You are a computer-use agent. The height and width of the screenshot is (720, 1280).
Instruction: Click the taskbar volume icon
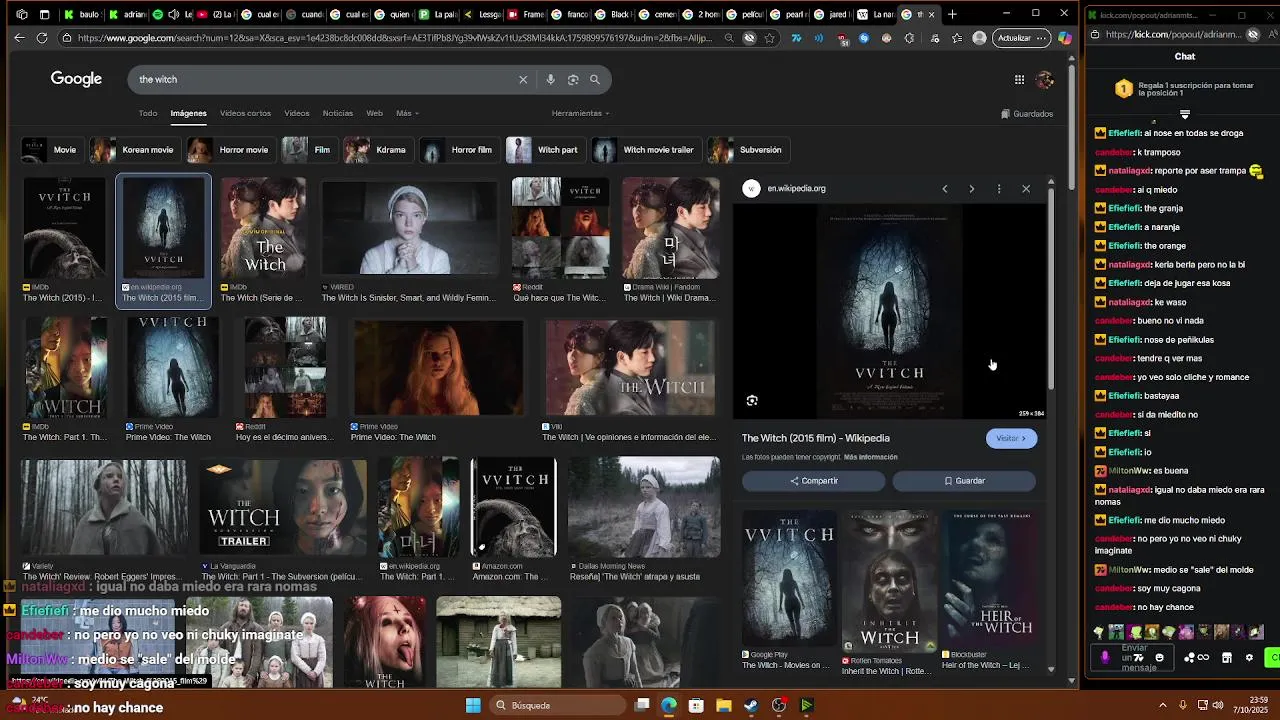pyautogui.click(x=1218, y=705)
